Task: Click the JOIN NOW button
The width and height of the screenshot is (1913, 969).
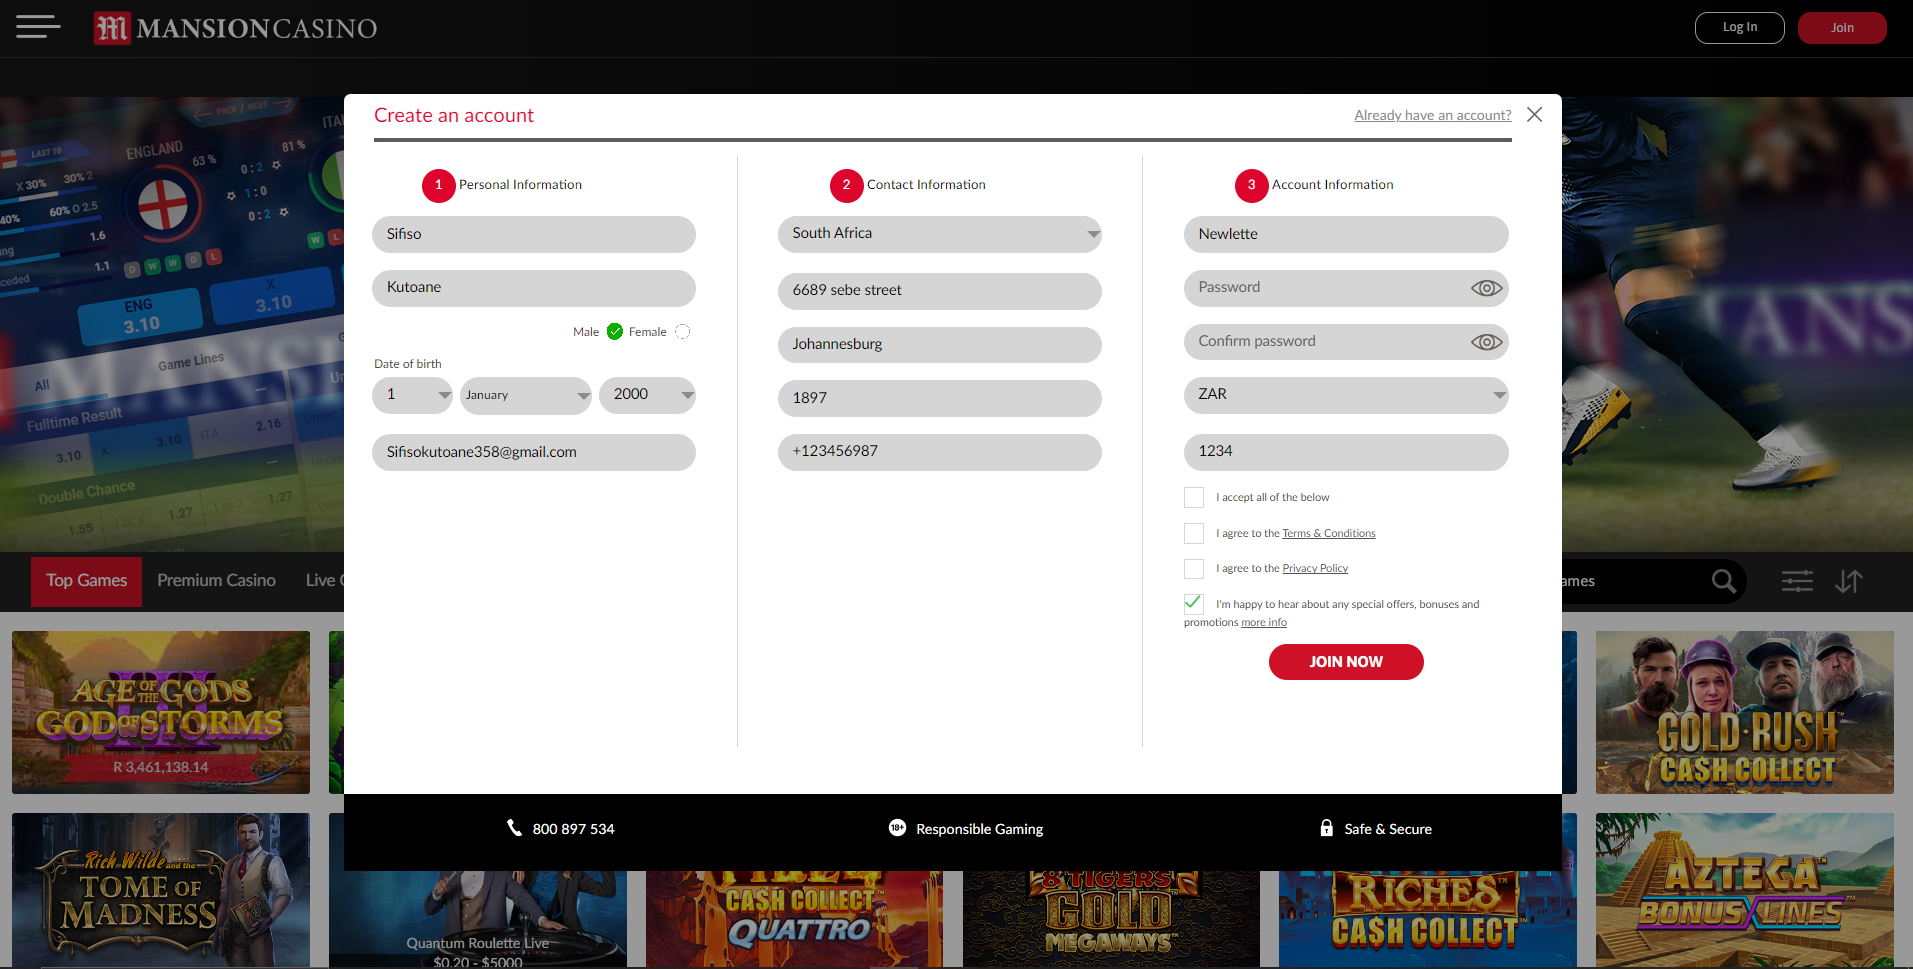Action: [1346, 662]
